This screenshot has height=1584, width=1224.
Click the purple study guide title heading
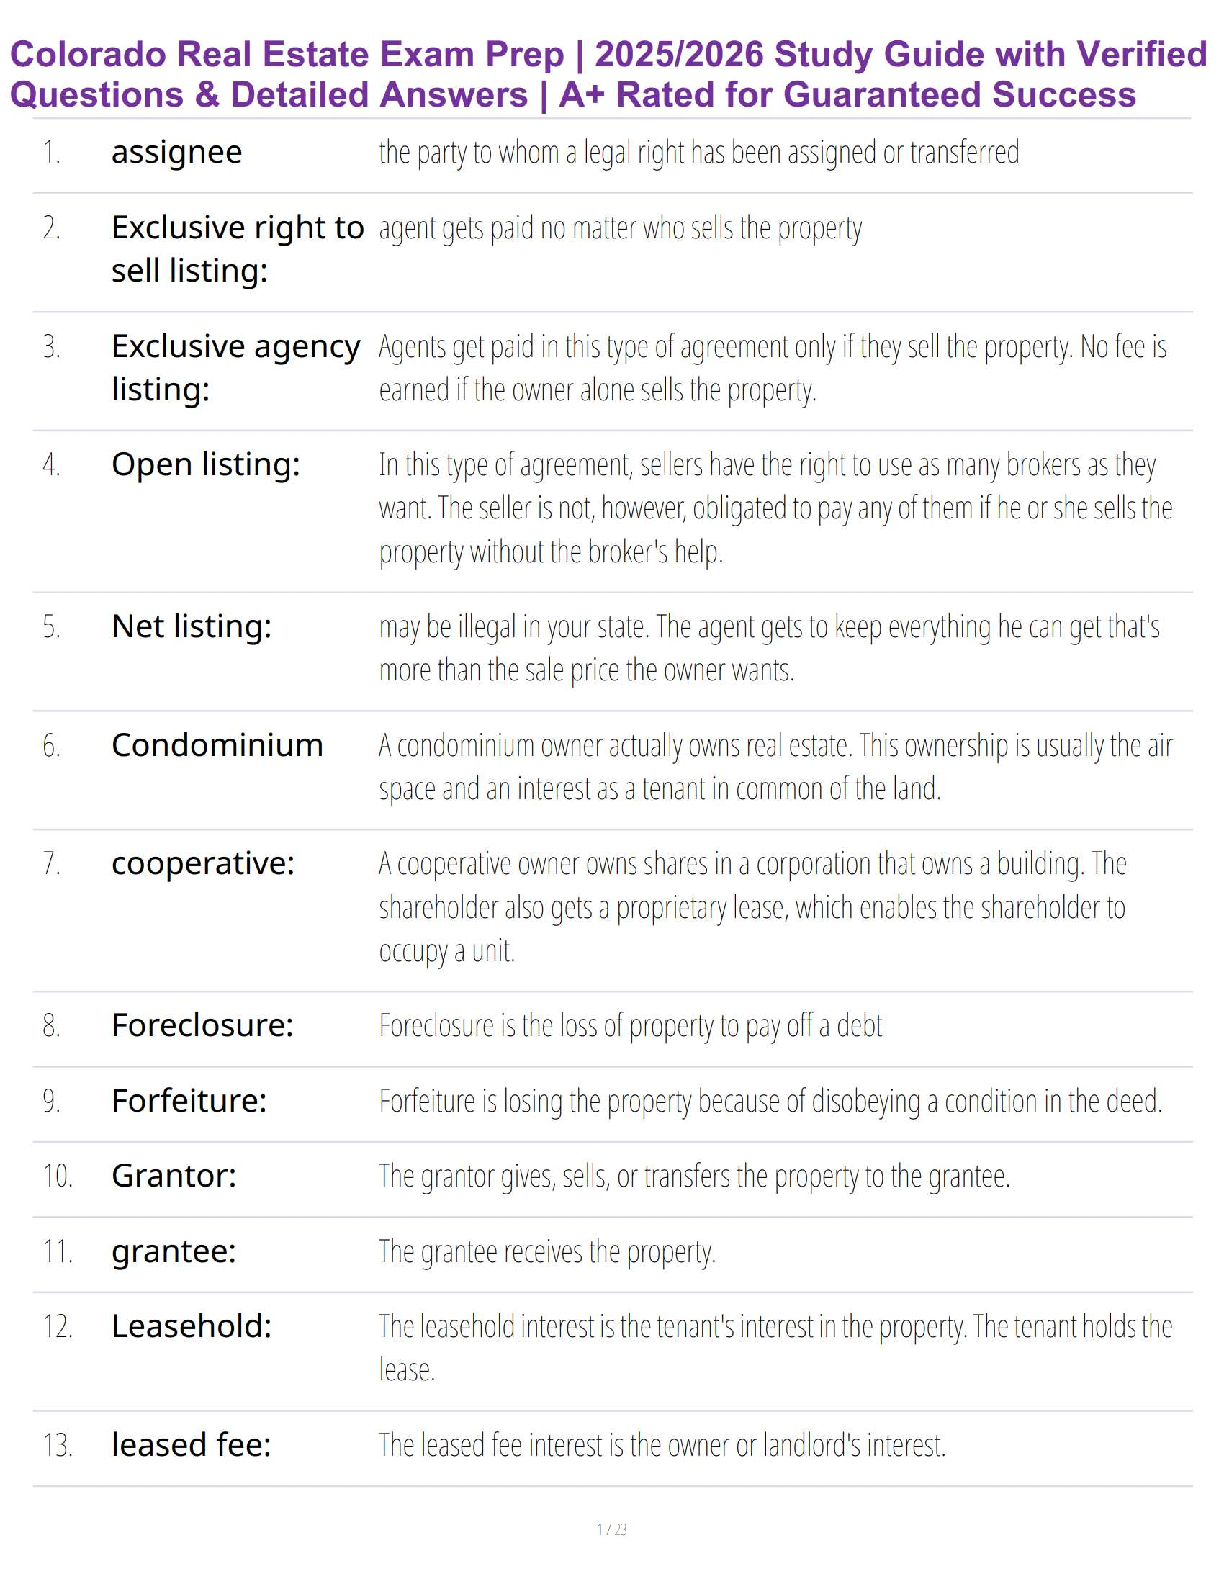coord(608,74)
